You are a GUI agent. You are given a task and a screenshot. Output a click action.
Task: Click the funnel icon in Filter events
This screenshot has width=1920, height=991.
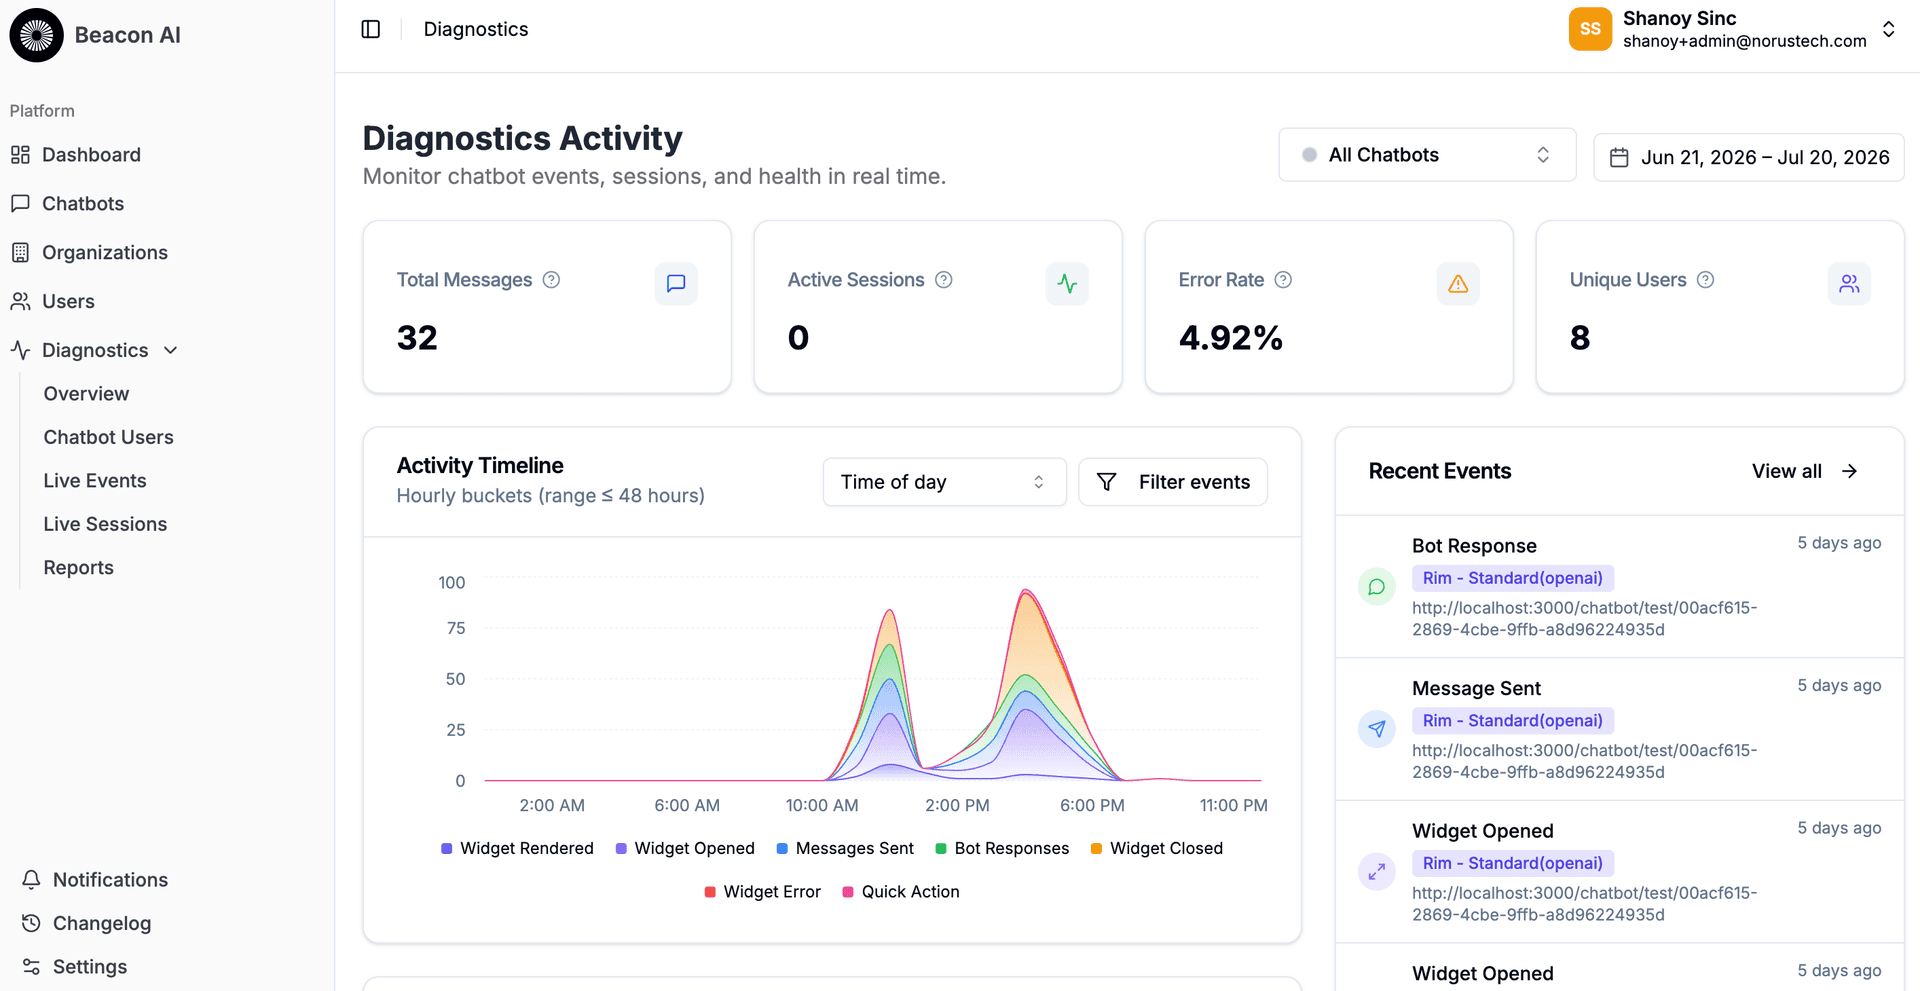[1107, 482]
